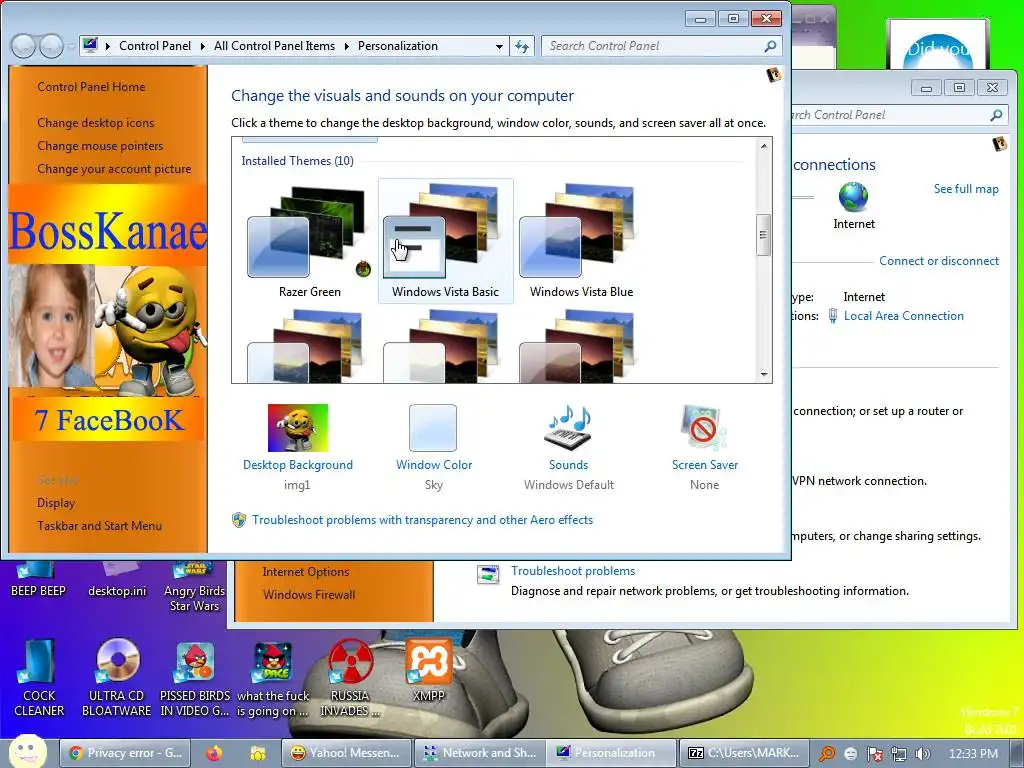Viewport: 1024px width, 768px height.
Task: Open help icon in Personalization window
Action: [x=773, y=75]
